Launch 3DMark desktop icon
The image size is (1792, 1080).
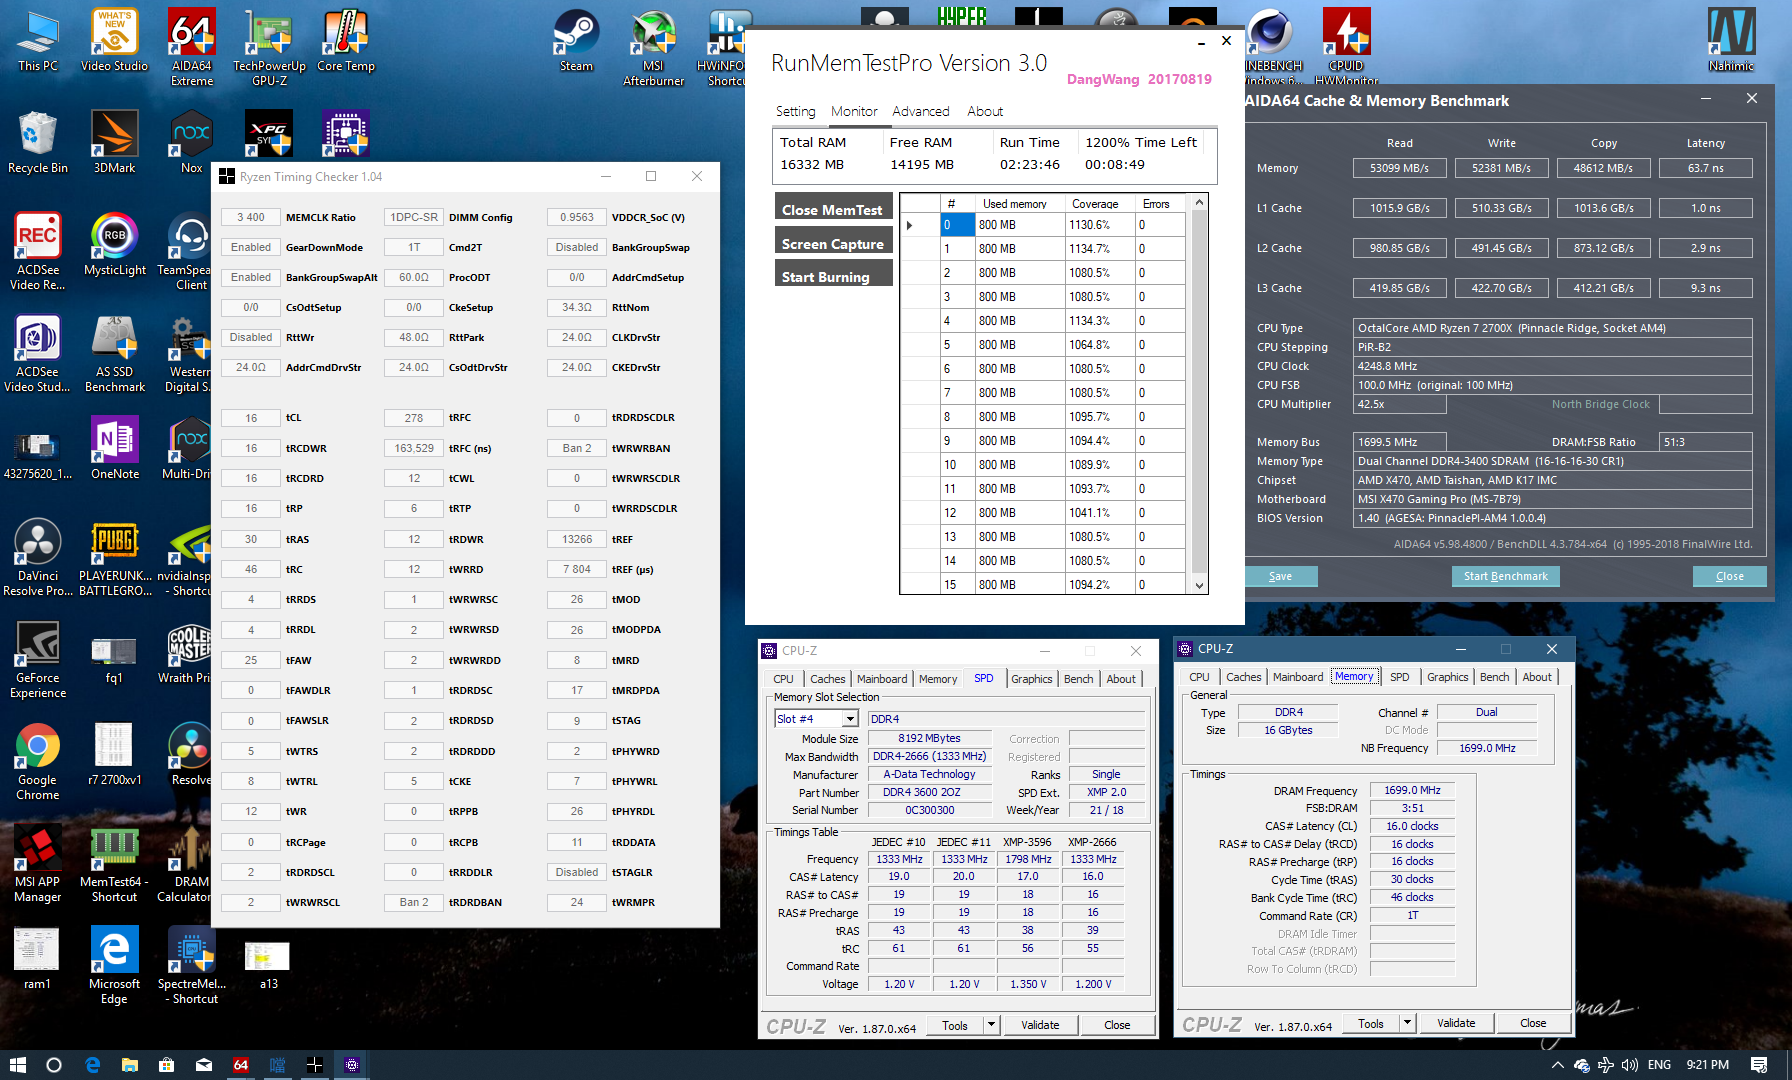(114, 143)
